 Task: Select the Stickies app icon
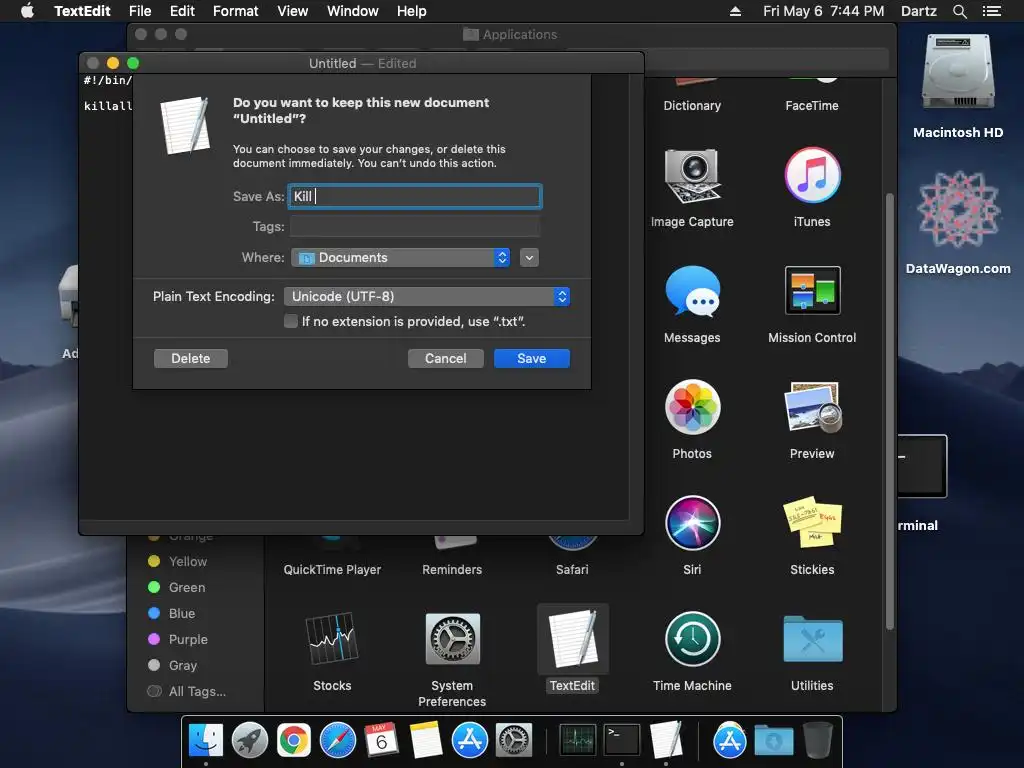point(812,522)
